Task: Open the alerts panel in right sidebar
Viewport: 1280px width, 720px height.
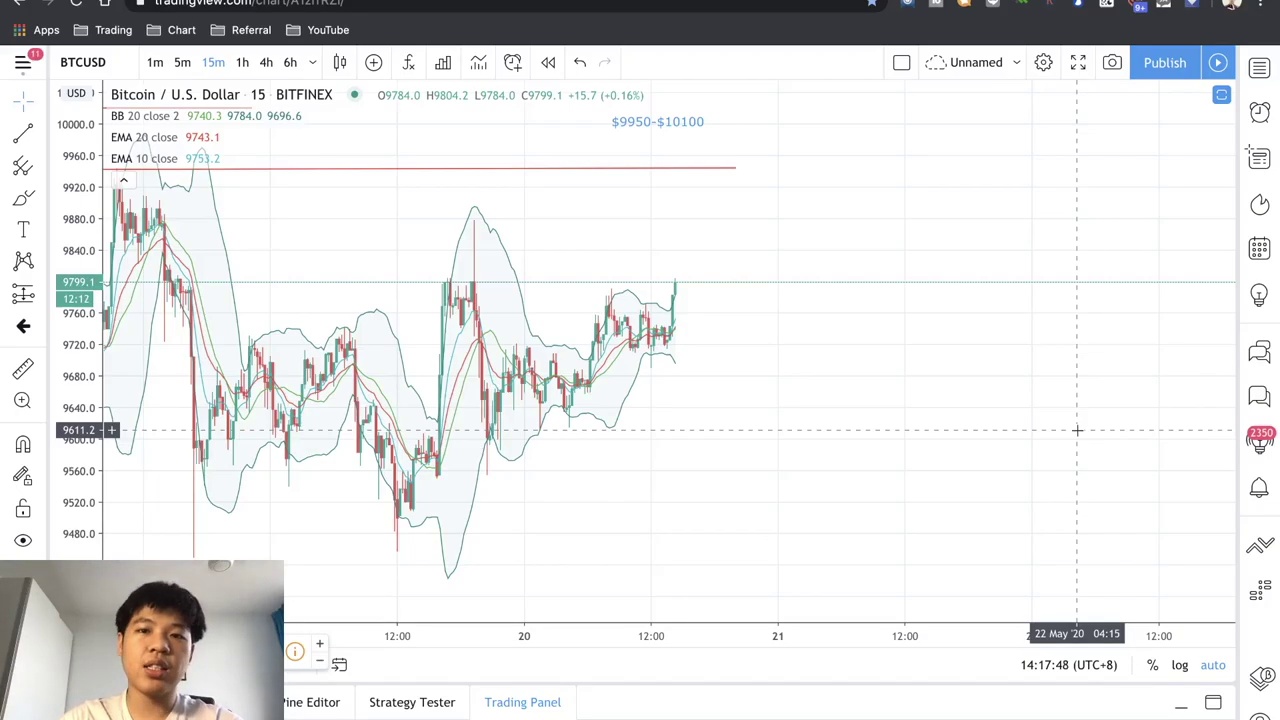Action: 1259,112
